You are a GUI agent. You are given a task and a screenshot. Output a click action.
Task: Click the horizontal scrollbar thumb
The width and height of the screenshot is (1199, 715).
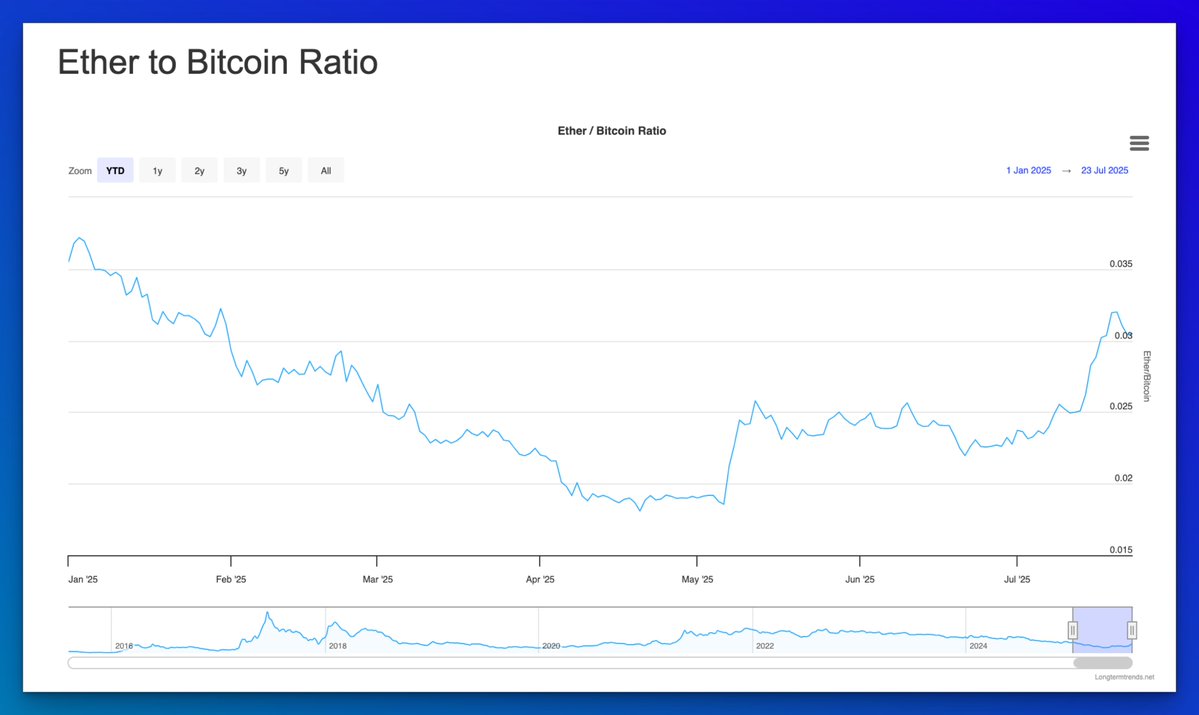1103,663
